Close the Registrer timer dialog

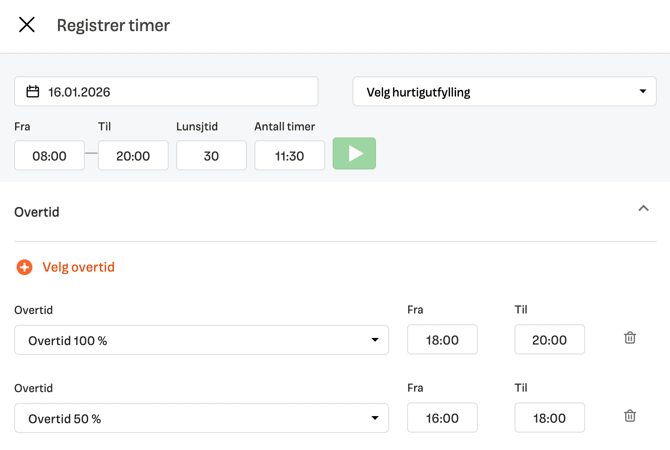[27, 25]
